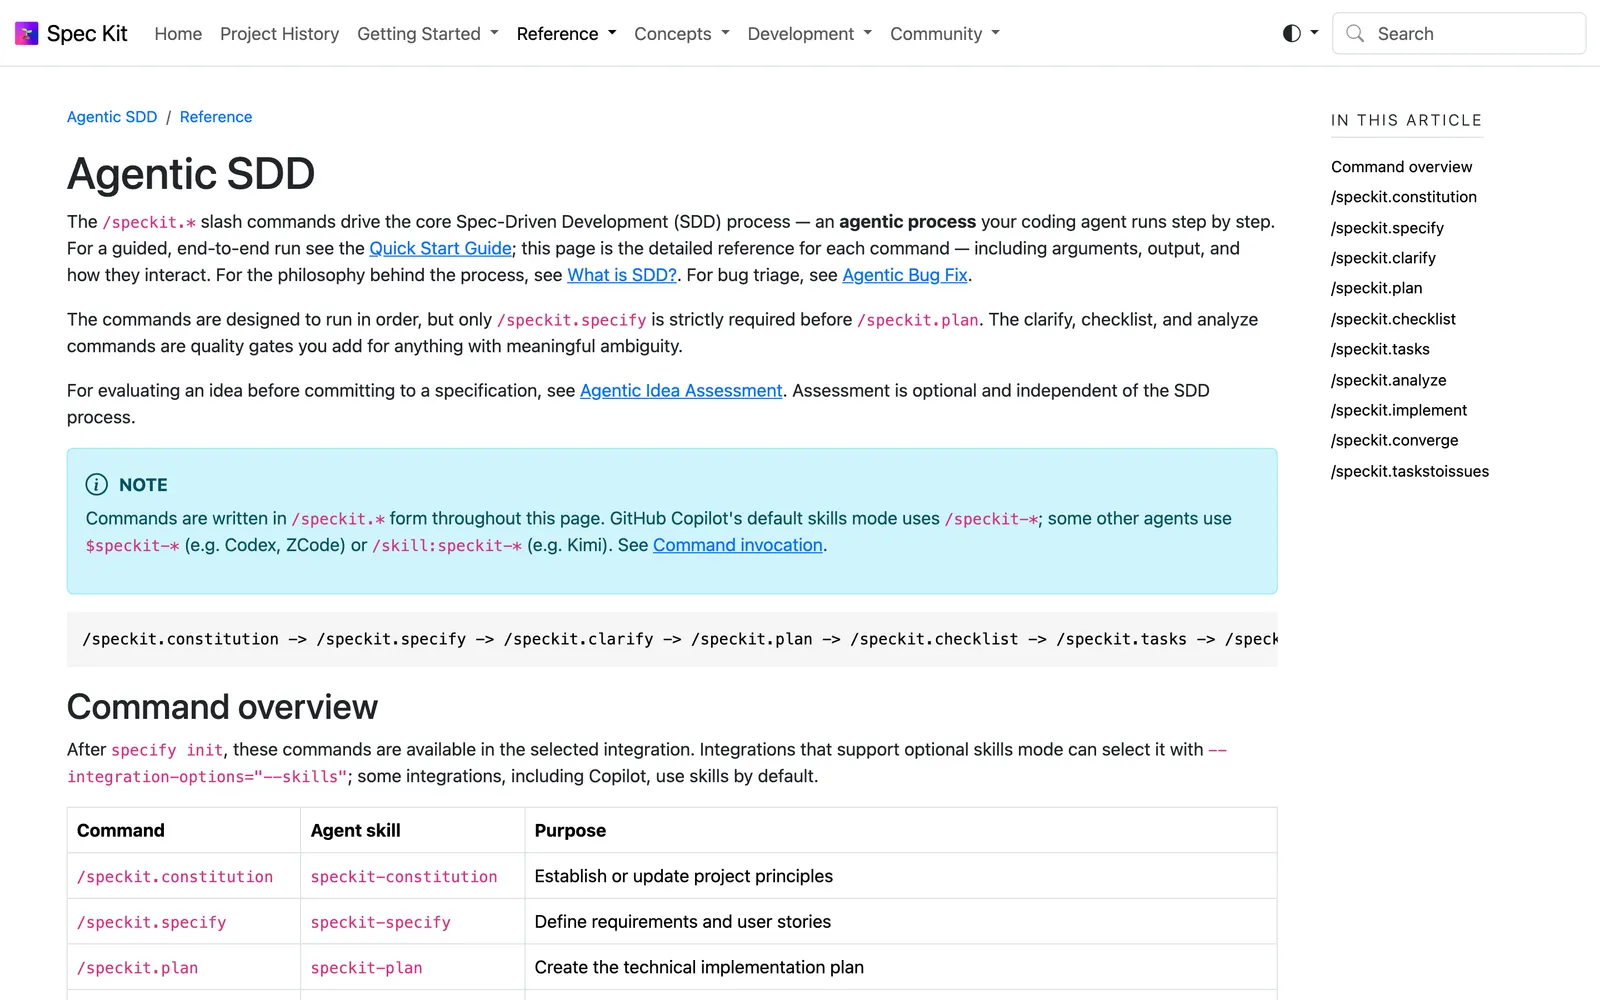Click the Spec Kit logo icon
The image size is (1600, 1000).
pyautogui.click(x=27, y=34)
